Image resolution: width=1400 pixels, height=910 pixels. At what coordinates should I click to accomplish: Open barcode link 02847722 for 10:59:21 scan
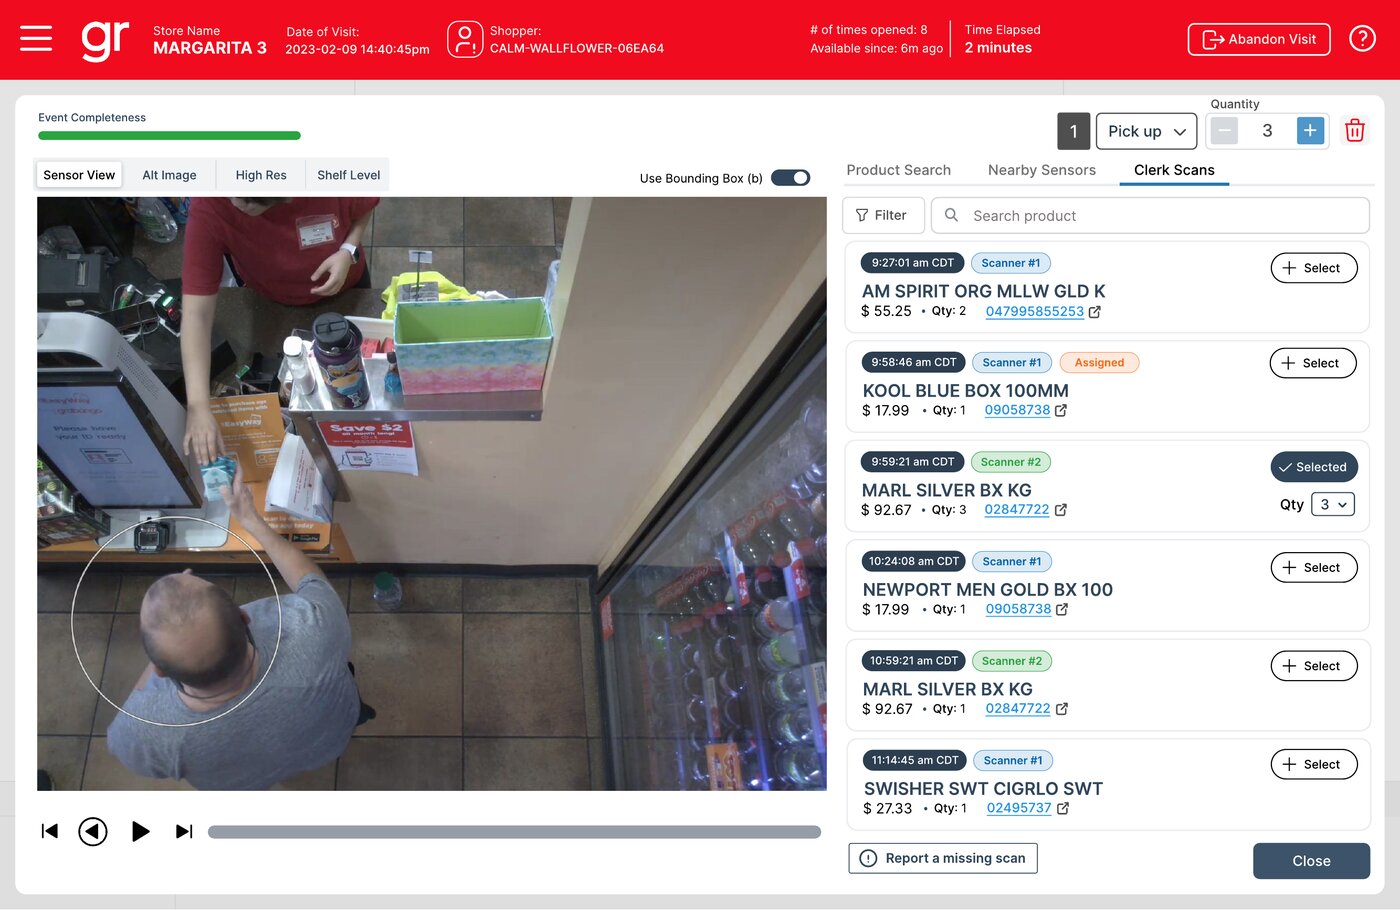1018,709
